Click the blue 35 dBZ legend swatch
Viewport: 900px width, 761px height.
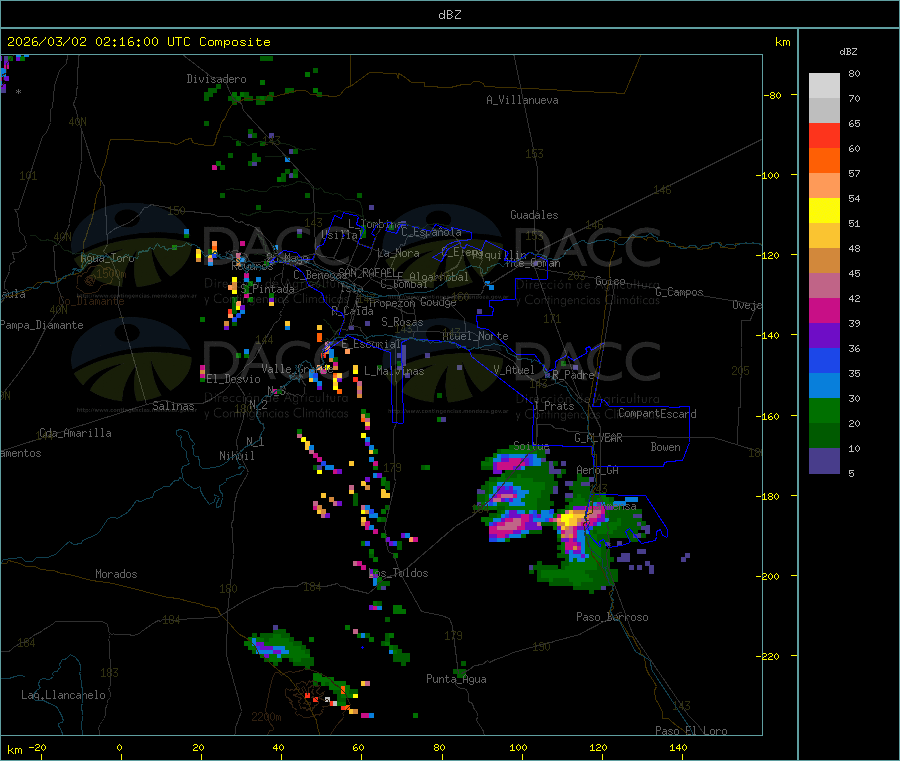point(824,360)
